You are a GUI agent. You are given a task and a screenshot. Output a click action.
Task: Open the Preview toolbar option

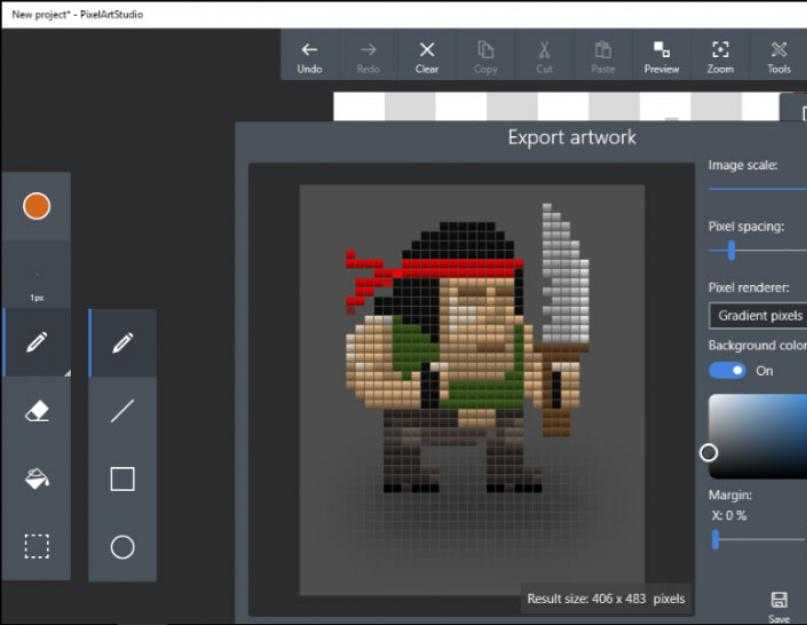661,57
